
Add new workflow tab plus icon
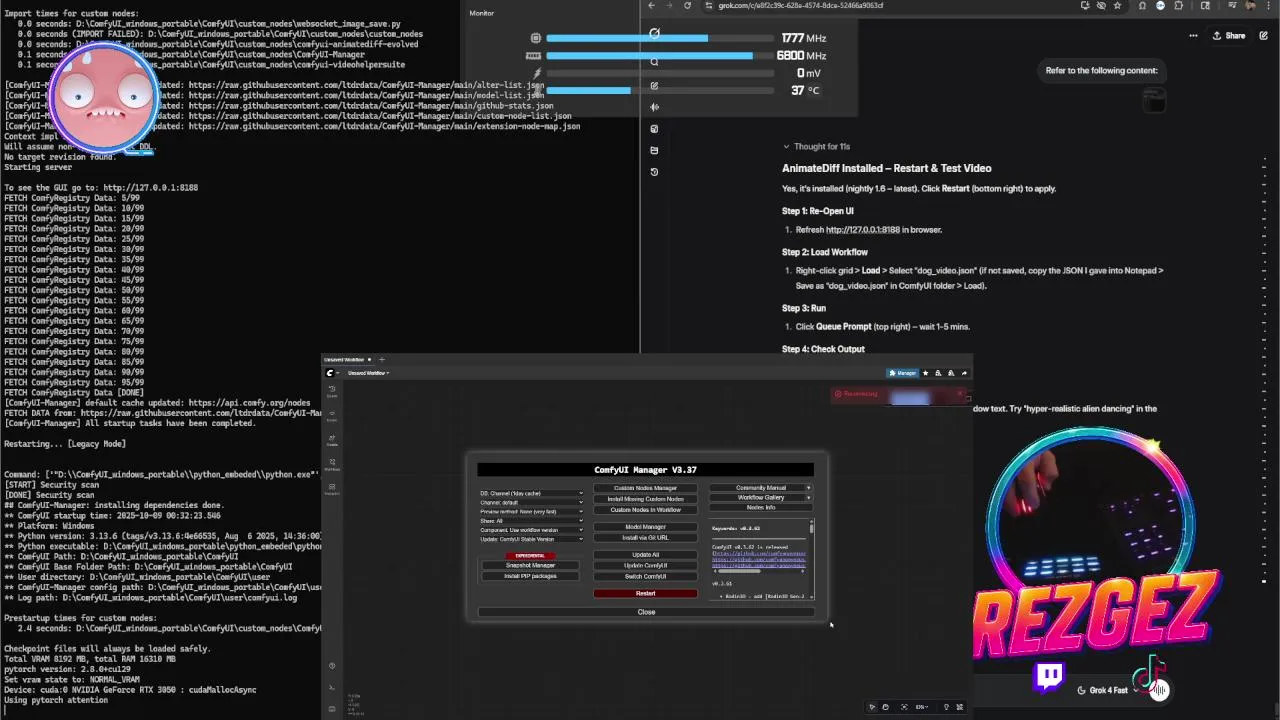point(382,359)
